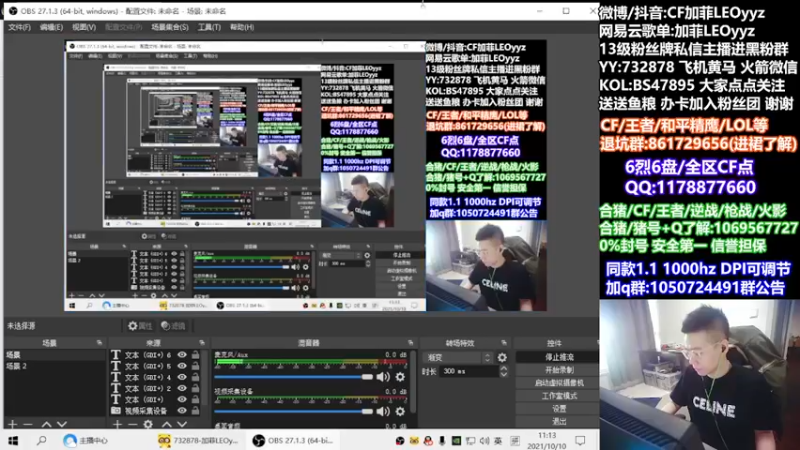The width and height of the screenshot is (800, 450).
Task: Click the 退出 exit button
Action: pos(559,421)
